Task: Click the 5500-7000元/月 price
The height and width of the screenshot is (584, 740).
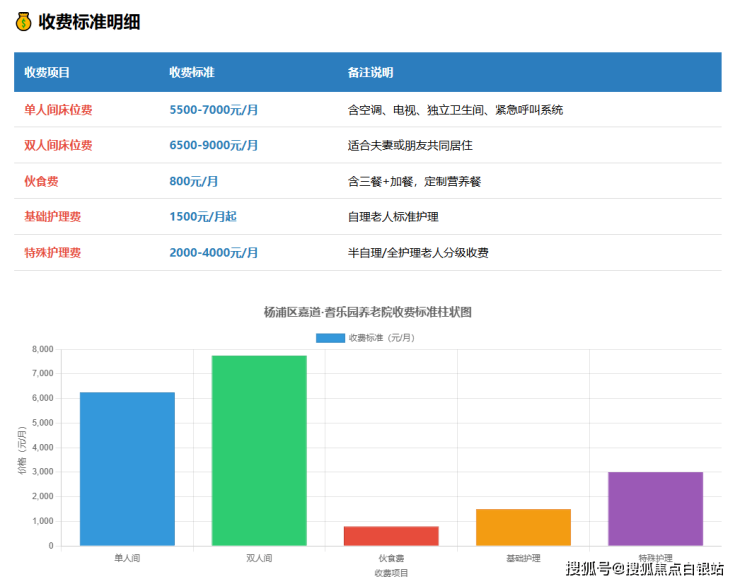Action: pos(213,110)
